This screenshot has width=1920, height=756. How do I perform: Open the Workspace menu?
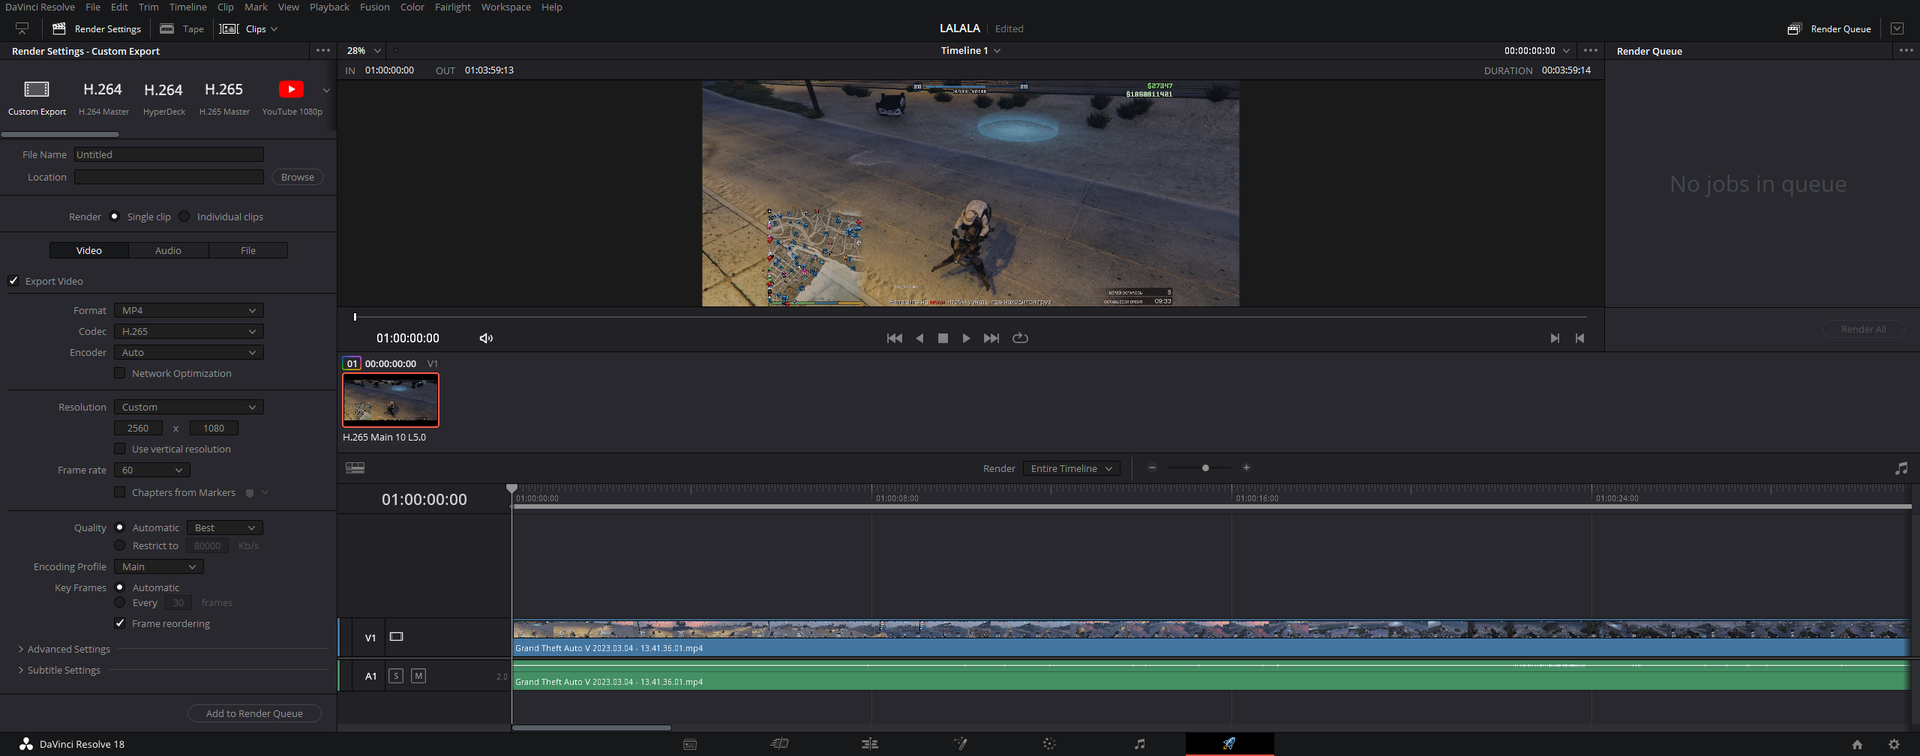[506, 7]
